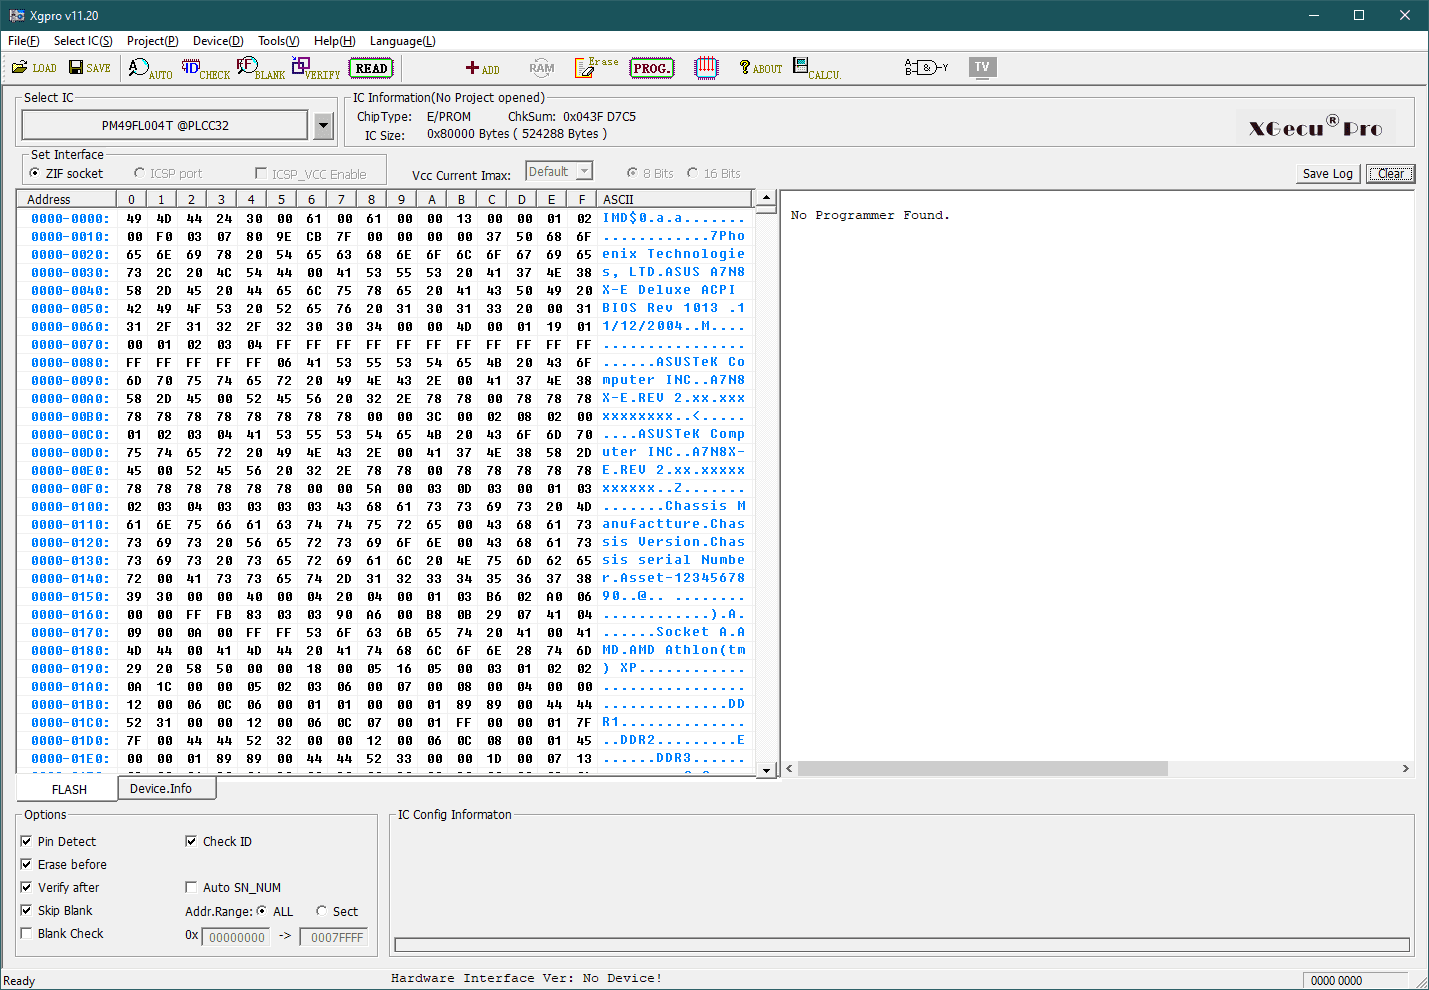Select the Sect address range radio button
This screenshot has width=1429, height=990.
322,911
